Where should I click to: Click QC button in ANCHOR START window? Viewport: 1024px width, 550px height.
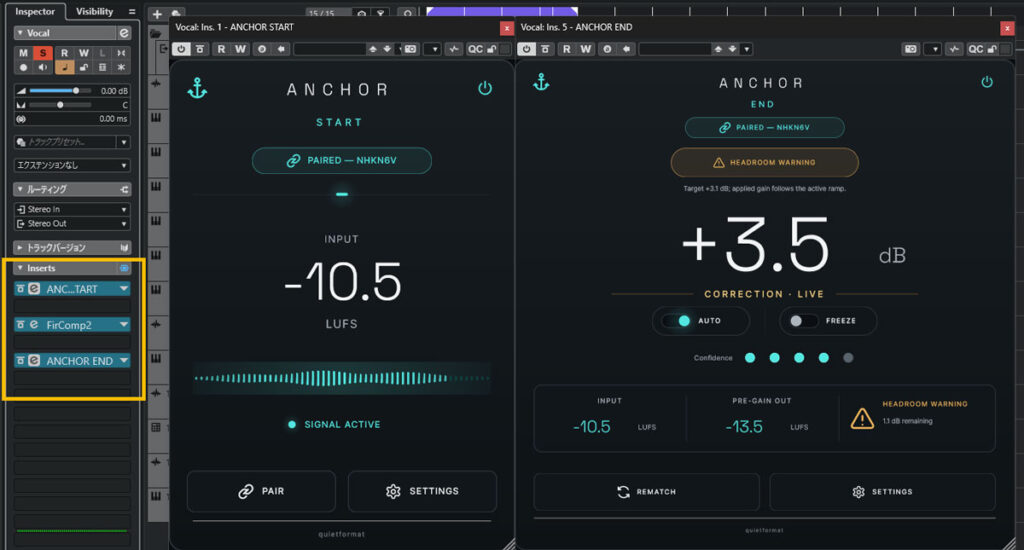pos(475,49)
